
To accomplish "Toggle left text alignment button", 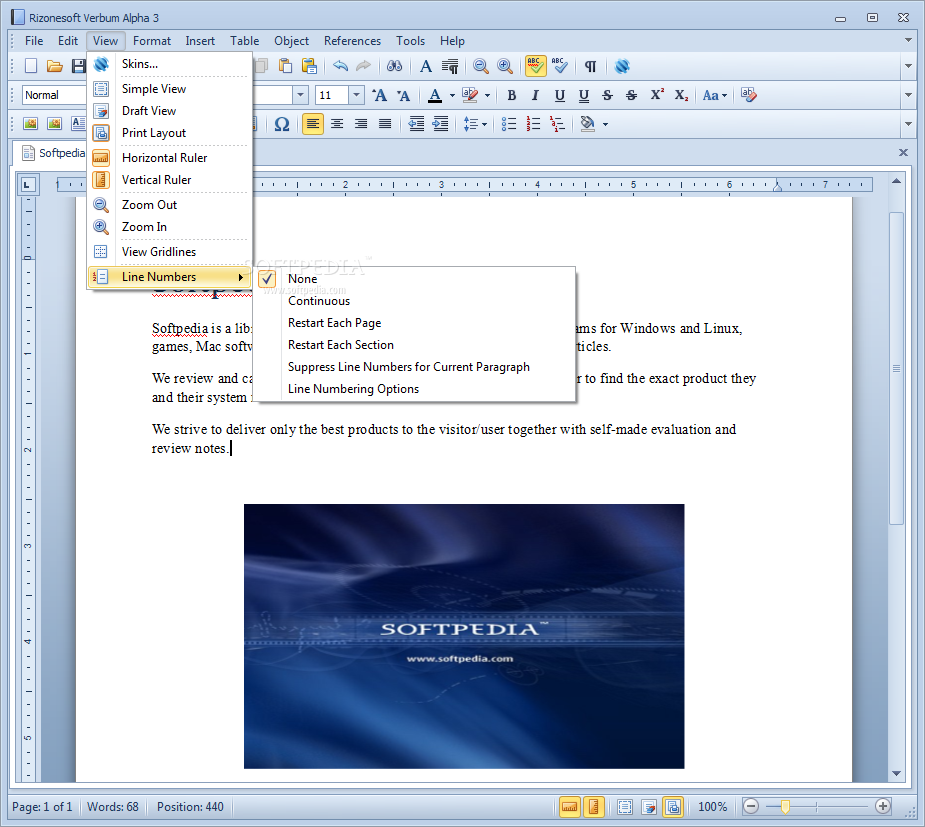I will pyautogui.click(x=313, y=124).
